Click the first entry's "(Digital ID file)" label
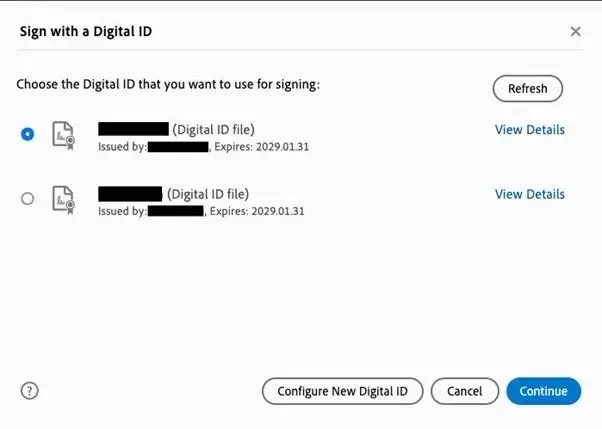 (x=213, y=130)
